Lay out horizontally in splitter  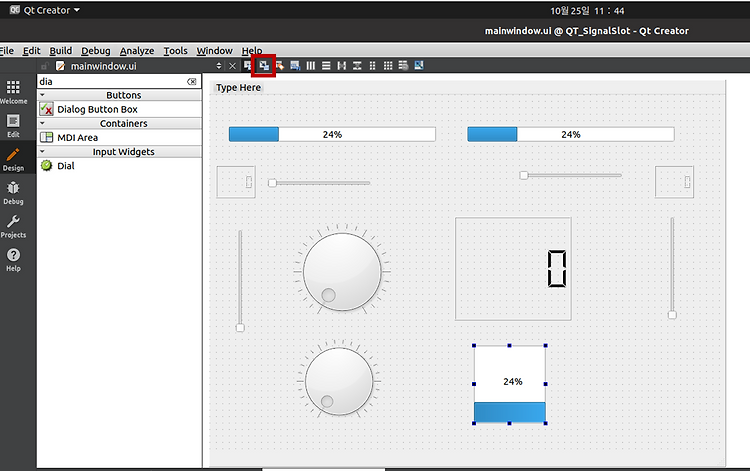click(342, 66)
